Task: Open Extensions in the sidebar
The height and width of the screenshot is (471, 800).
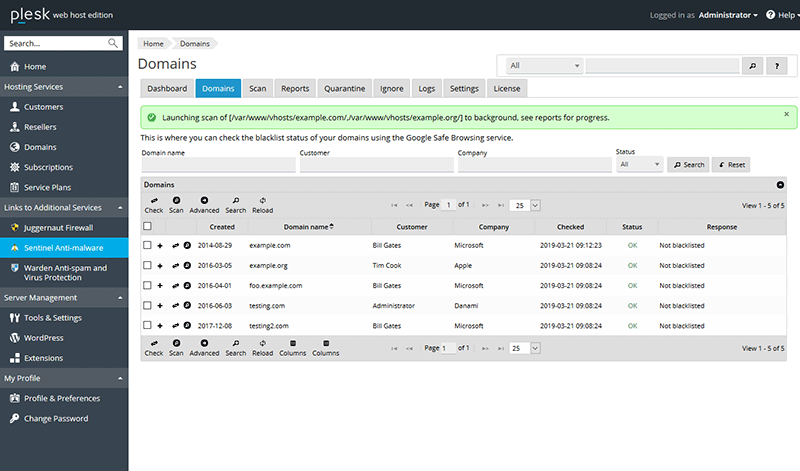Action: [x=43, y=358]
